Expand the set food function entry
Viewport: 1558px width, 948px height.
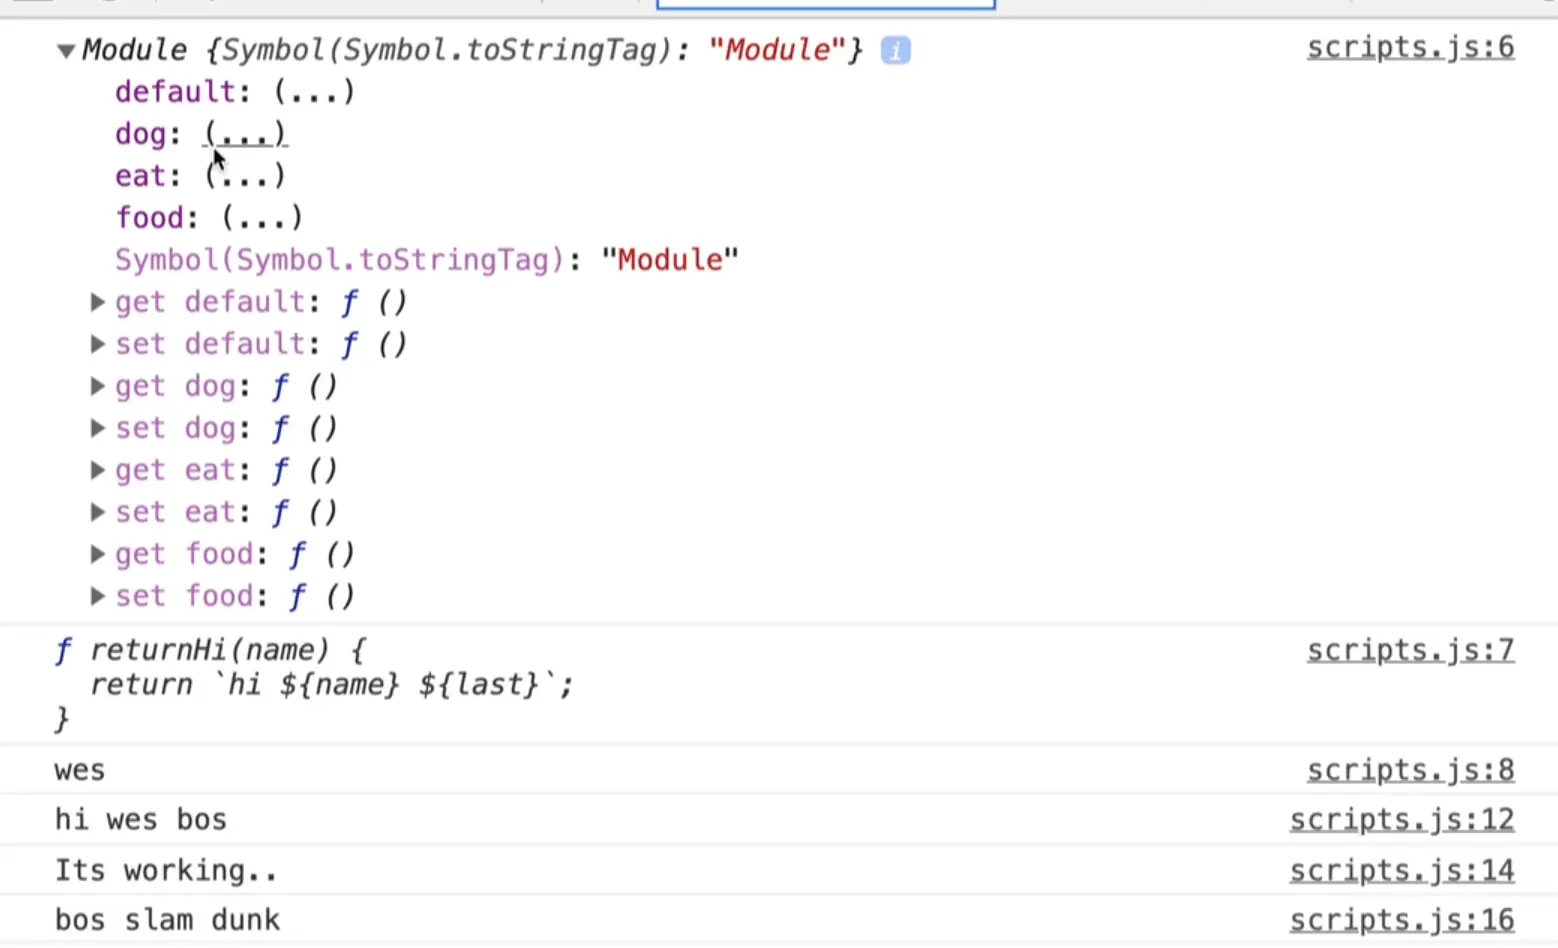tap(96, 595)
